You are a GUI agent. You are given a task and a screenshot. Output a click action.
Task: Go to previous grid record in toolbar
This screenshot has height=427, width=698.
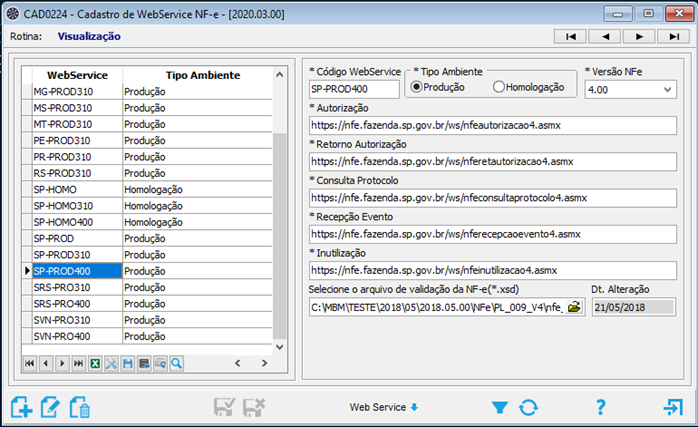(x=46, y=363)
